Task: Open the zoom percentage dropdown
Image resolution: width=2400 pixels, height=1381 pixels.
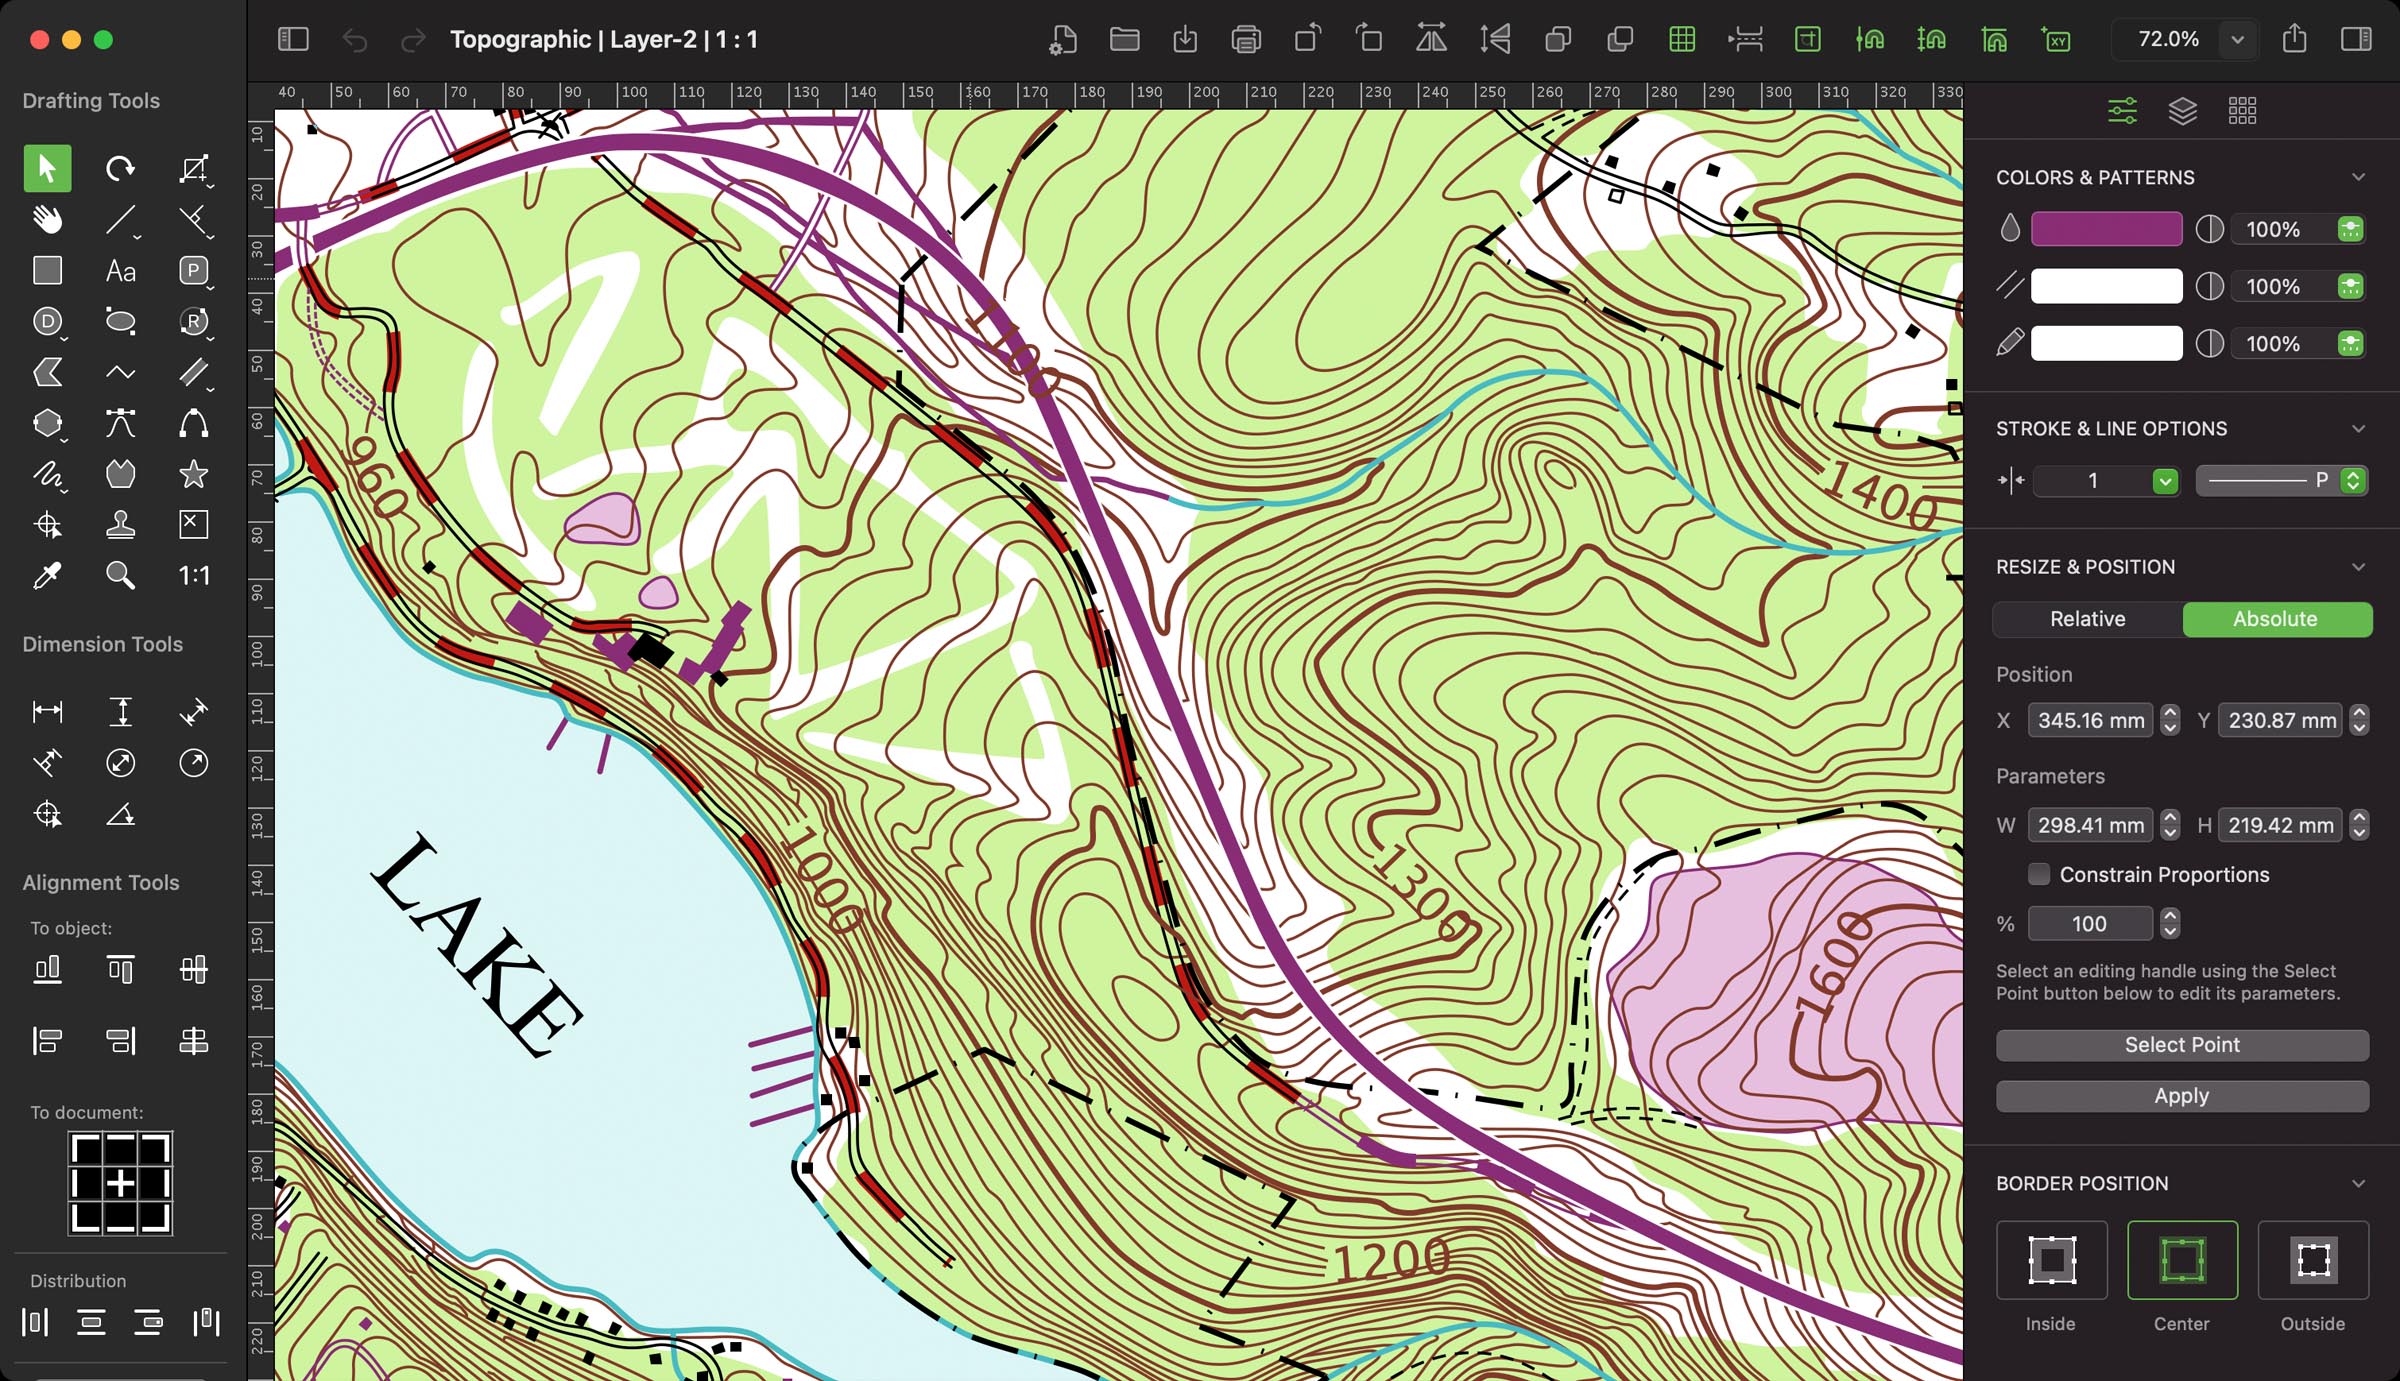Action: coord(2238,40)
